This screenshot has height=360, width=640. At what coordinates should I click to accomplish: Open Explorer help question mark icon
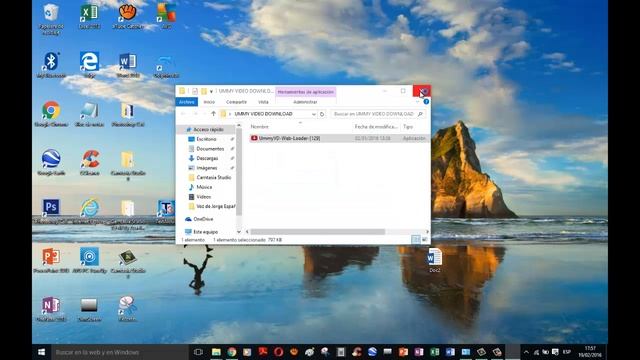(426, 102)
